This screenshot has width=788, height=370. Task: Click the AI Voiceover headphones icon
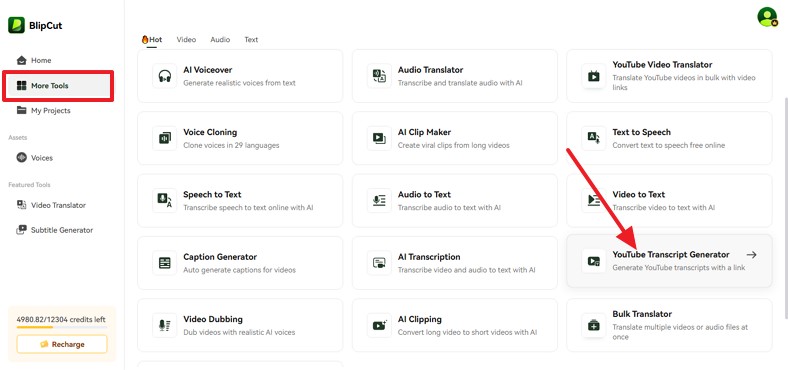click(165, 76)
